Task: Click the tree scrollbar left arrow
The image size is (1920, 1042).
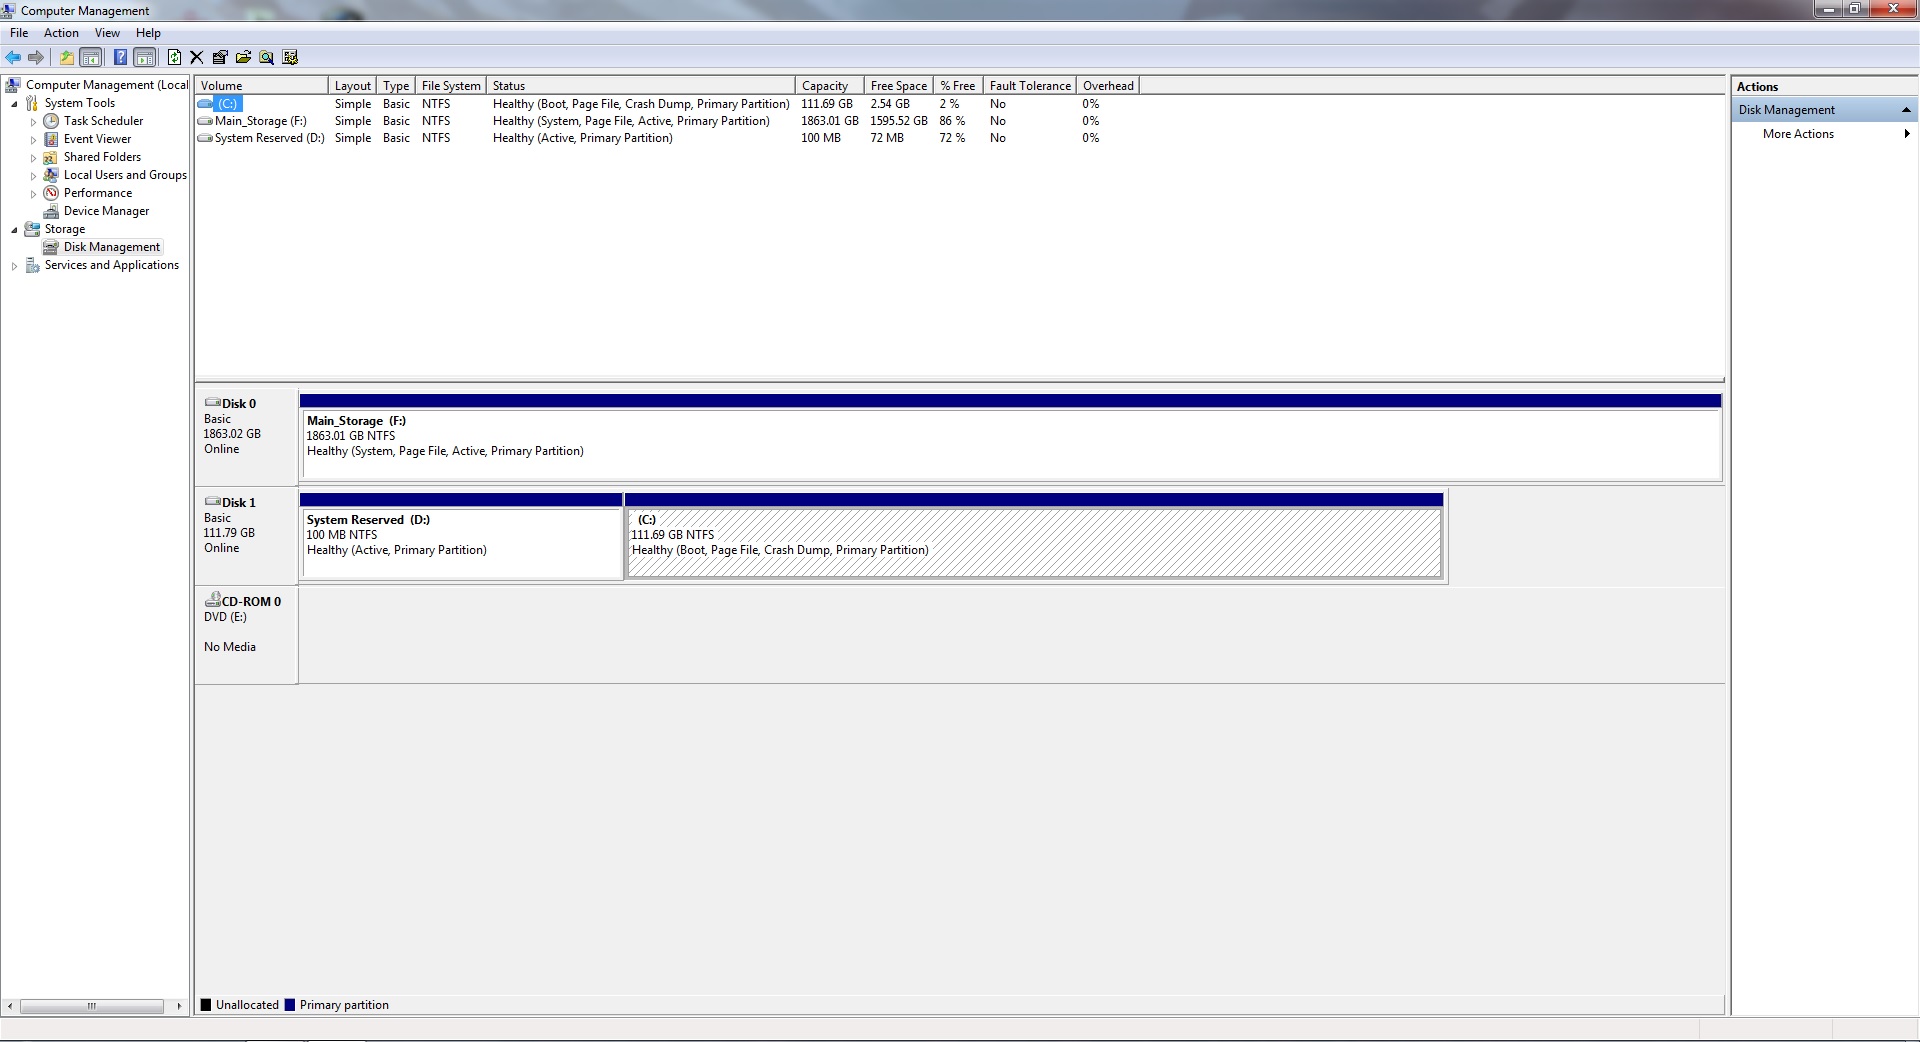Action: point(10,1006)
